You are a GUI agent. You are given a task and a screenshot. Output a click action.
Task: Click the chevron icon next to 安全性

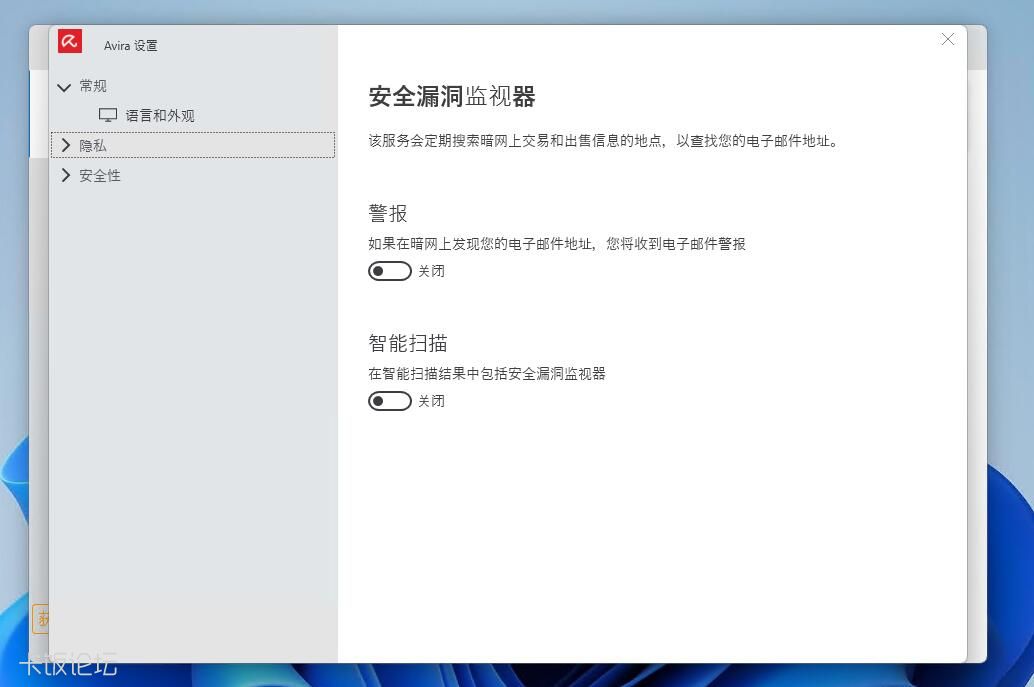(64, 175)
